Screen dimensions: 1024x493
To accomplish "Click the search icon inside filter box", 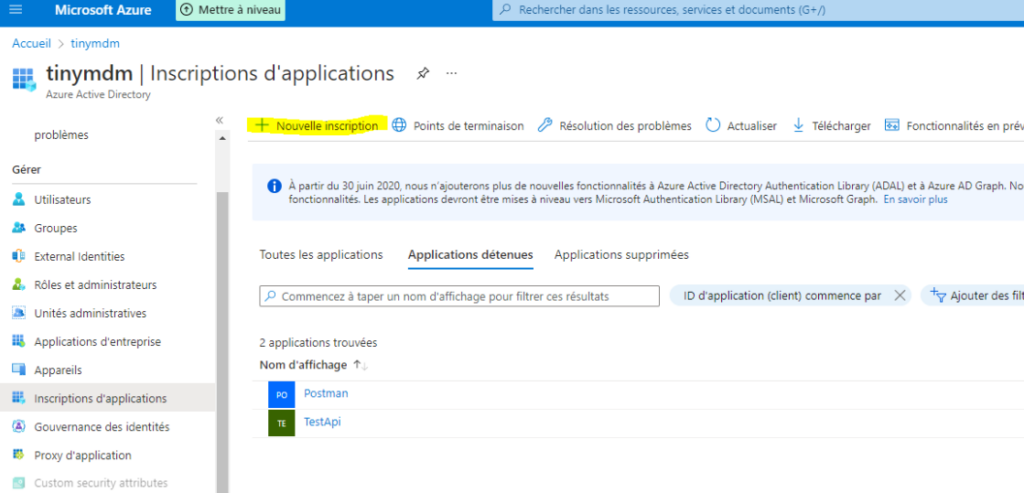I will point(271,296).
